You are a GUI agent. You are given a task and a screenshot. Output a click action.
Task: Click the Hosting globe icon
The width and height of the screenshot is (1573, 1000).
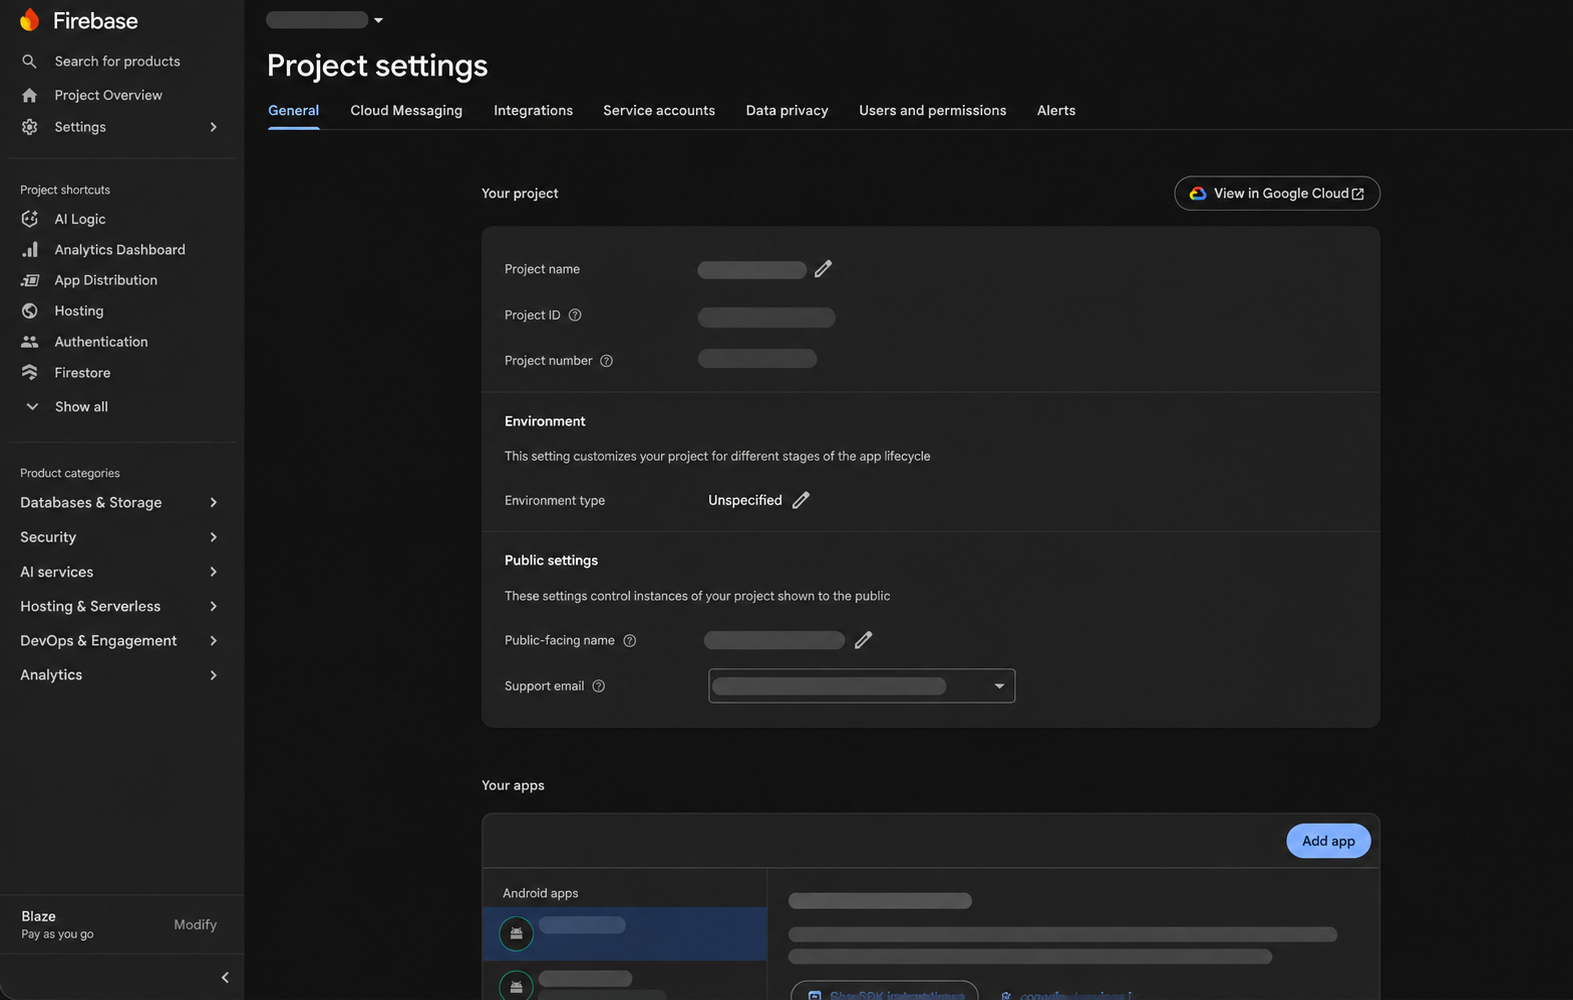click(x=30, y=311)
